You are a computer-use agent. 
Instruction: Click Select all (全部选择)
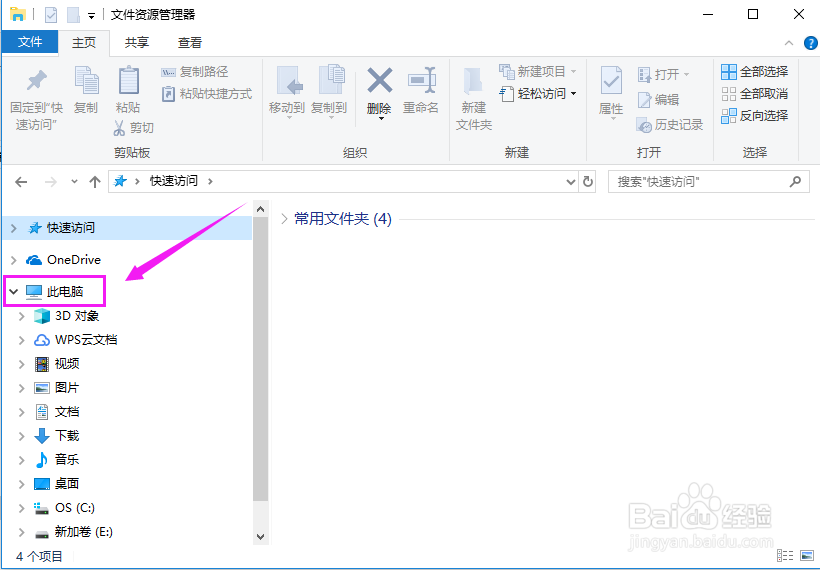click(x=755, y=71)
